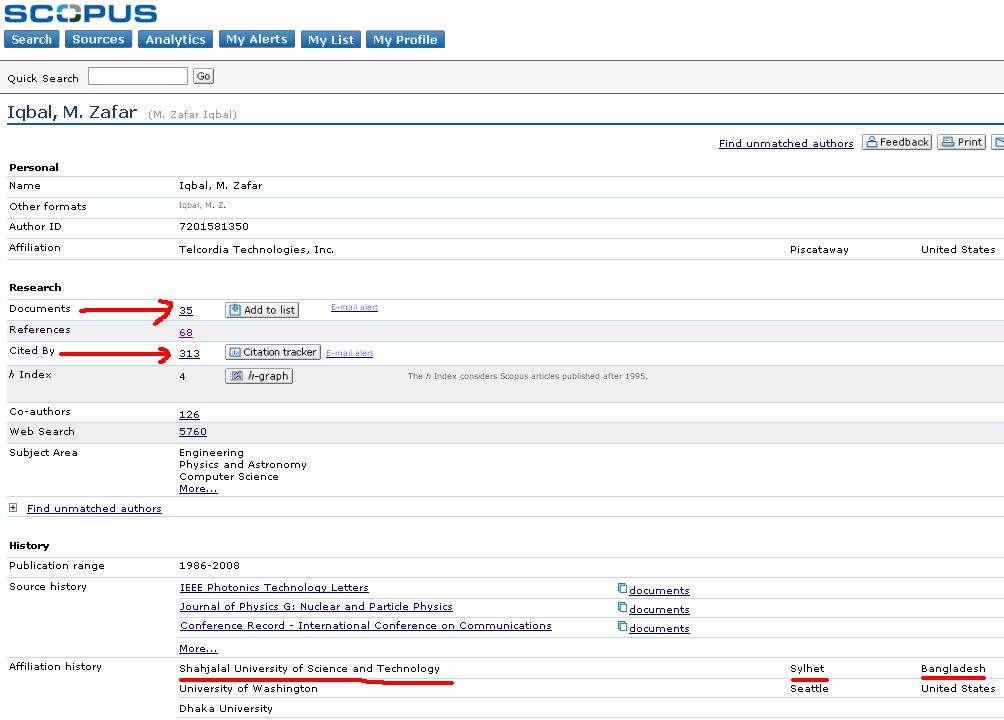The image size is (1004, 720).
Task: Open Conference Record International Conference on Communications link
Action: 366,626
